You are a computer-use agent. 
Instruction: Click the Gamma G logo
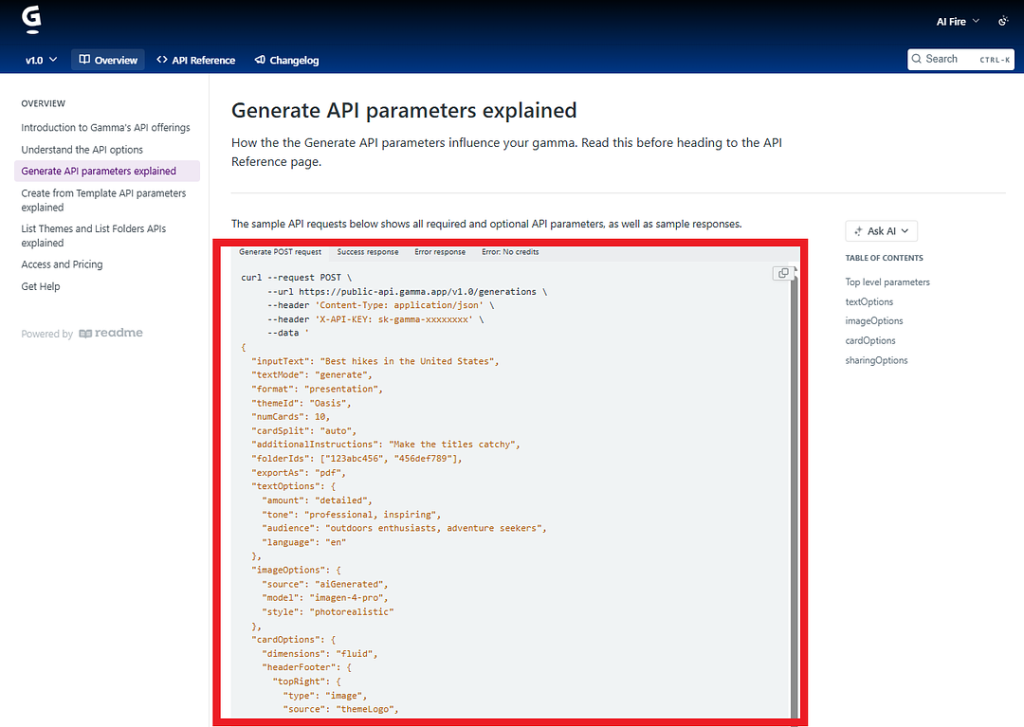point(31,19)
